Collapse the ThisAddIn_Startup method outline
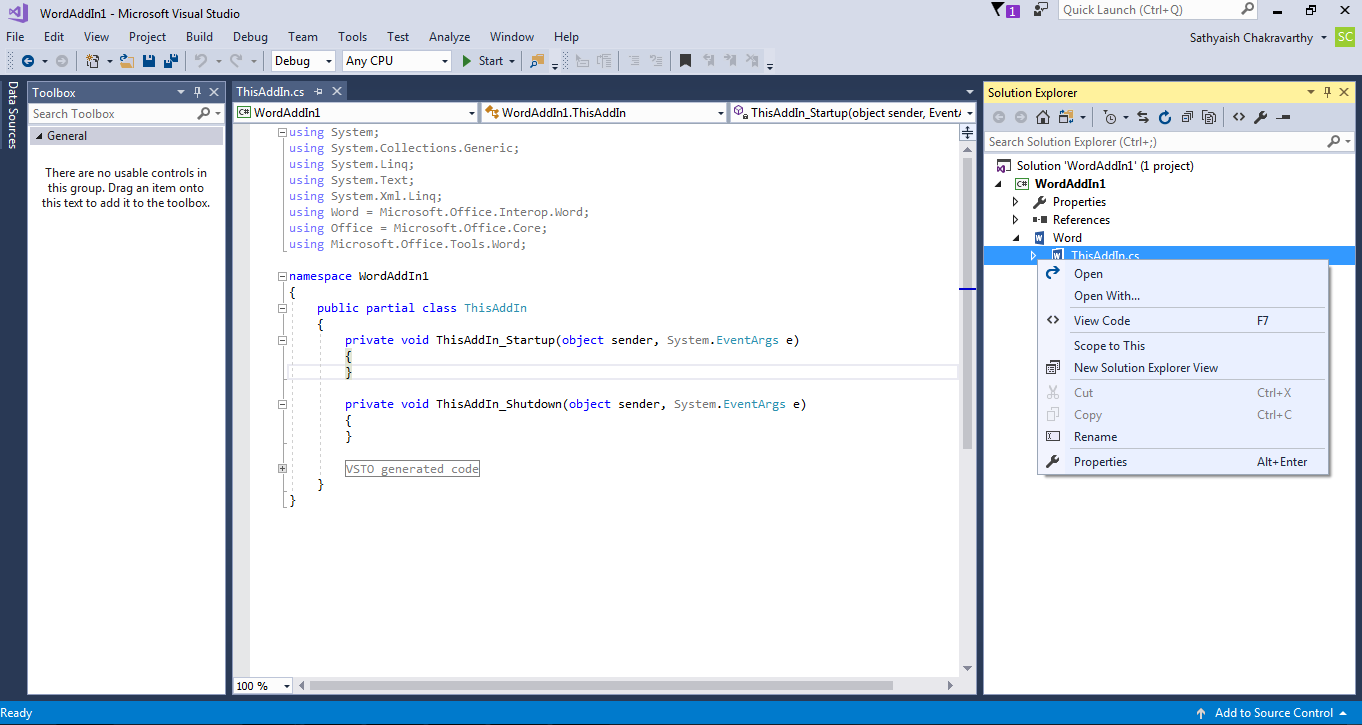 pos(283,340)
